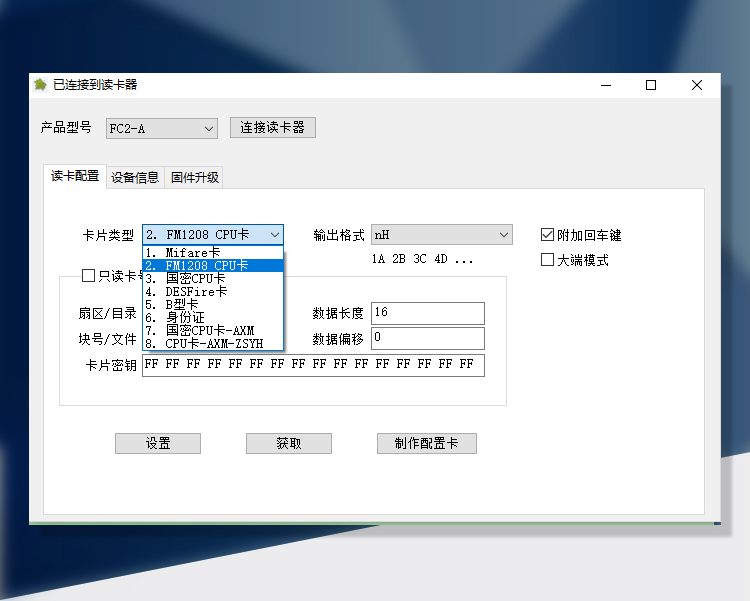The height and width of the screenshot is (601, 750).
Task: Click the green app icon in title bar
Action: point(40,85)
